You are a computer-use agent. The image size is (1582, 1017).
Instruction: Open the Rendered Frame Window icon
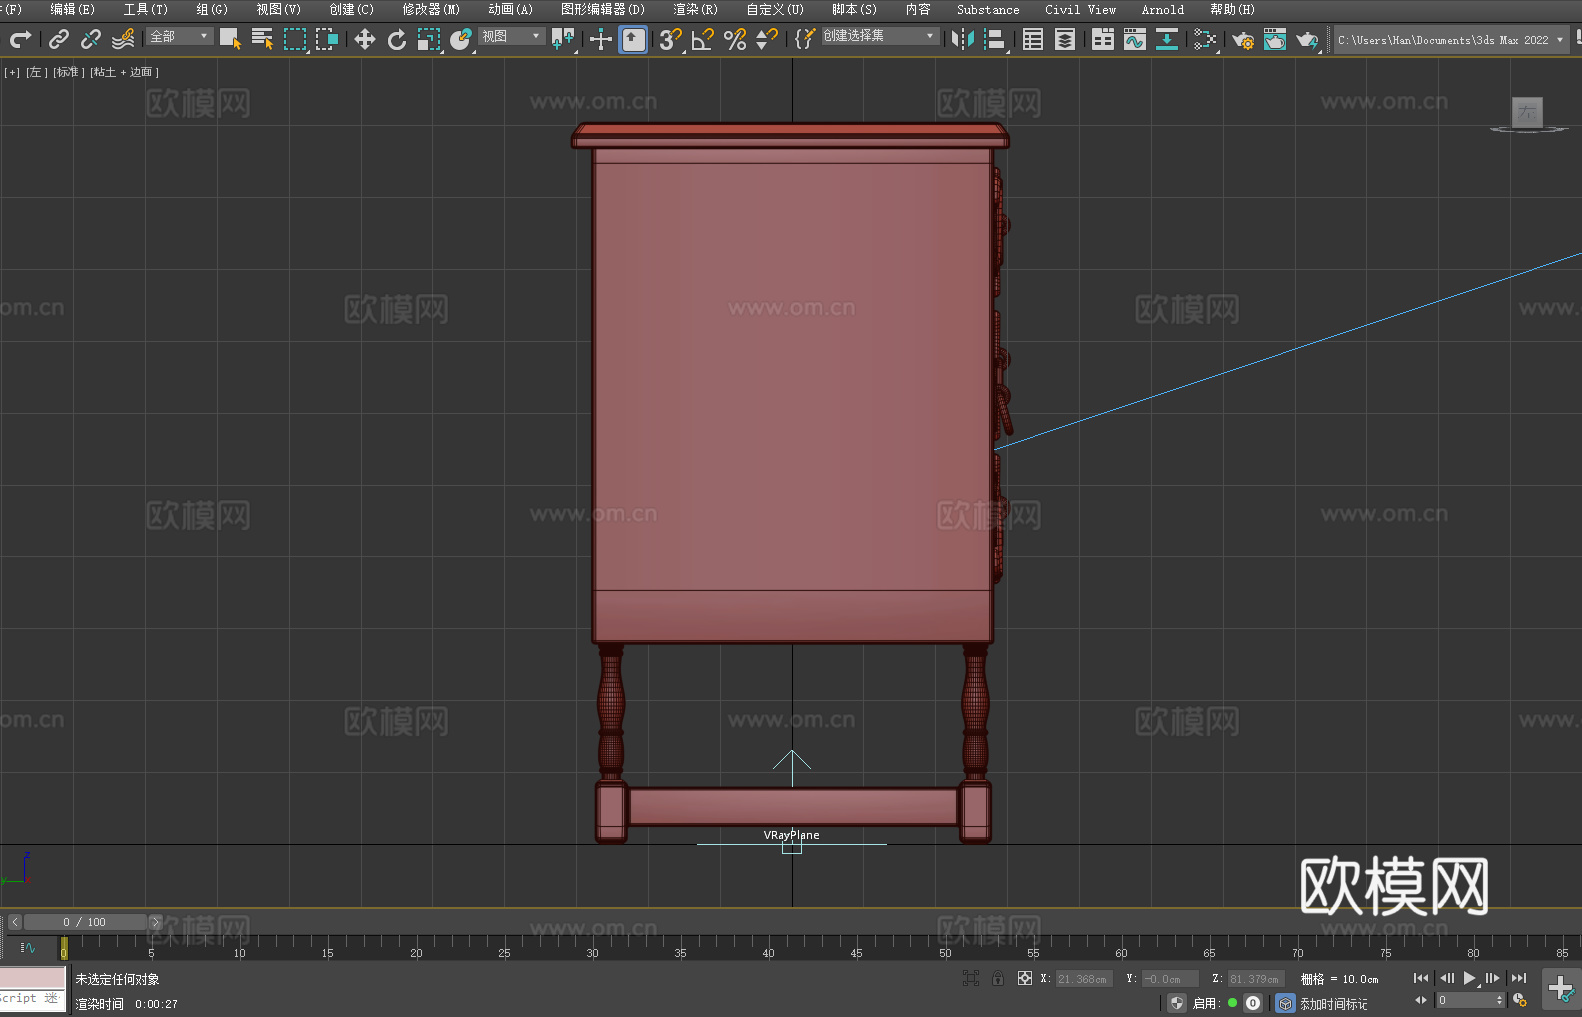click(1275, 39)
